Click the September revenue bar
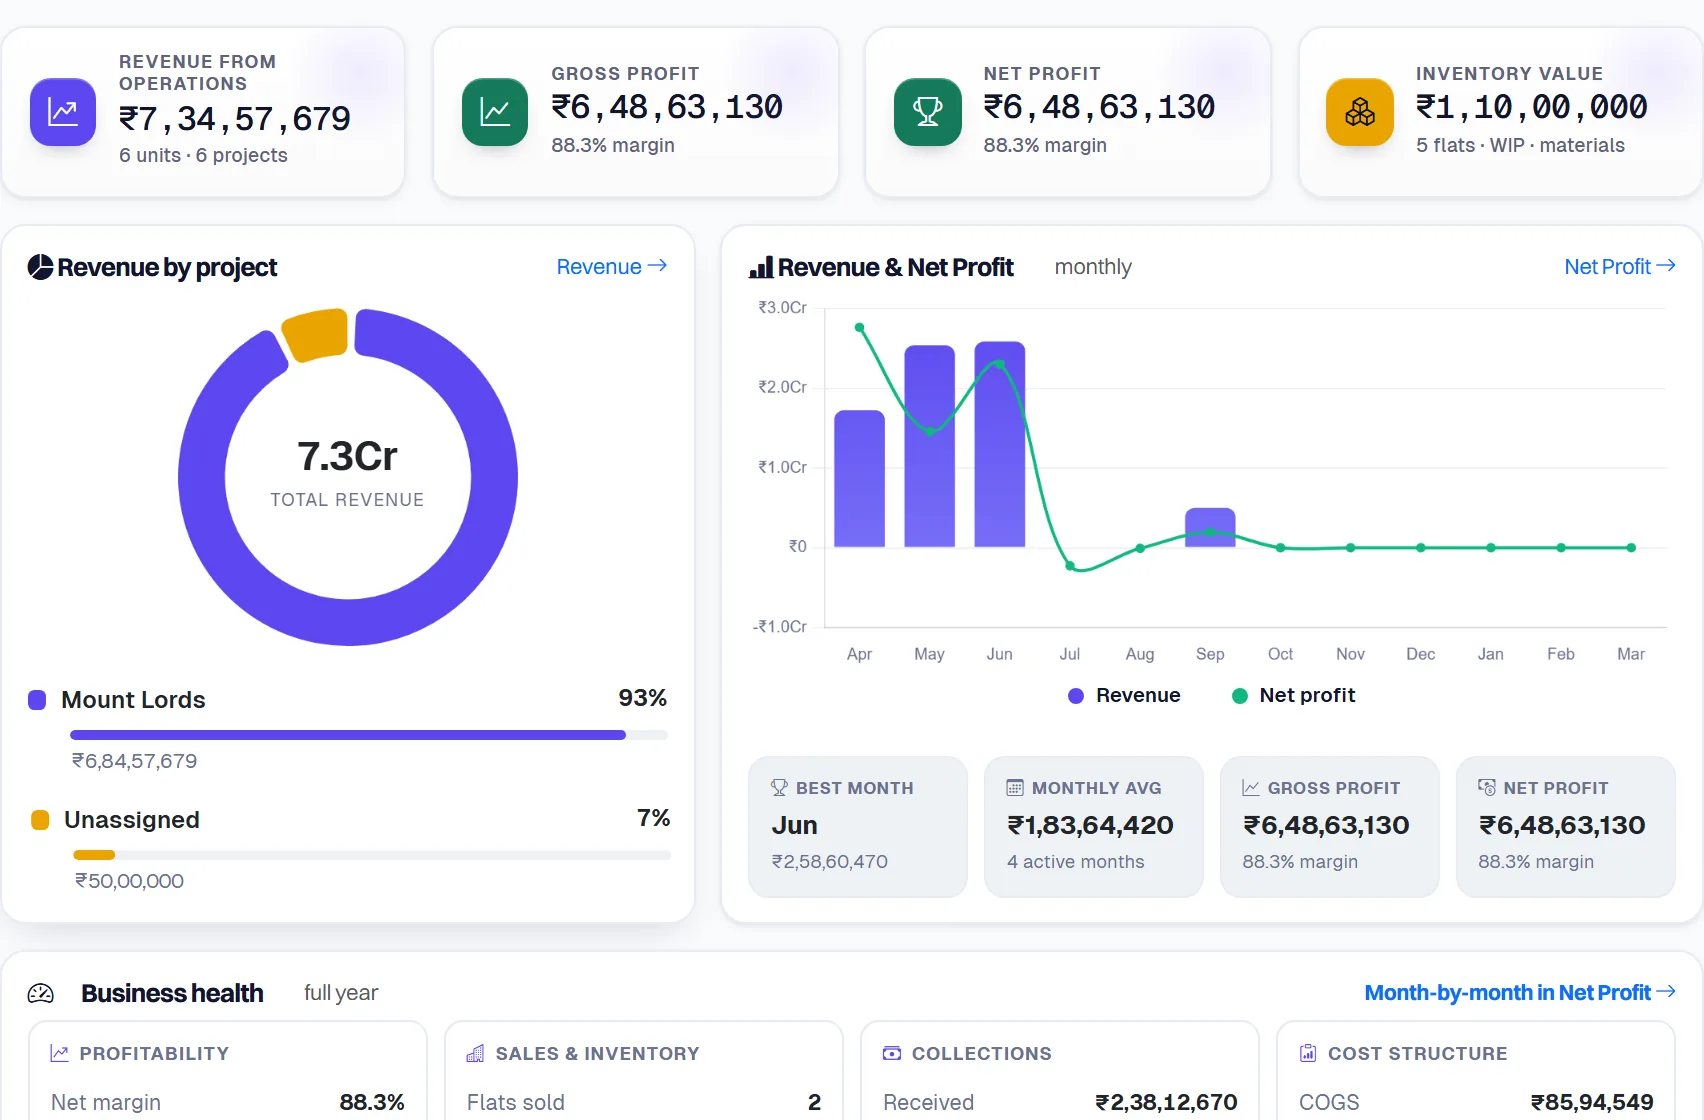The height and width of the screenshot is (1120, 1704). pyautogui.click(x=1210, y=527)
